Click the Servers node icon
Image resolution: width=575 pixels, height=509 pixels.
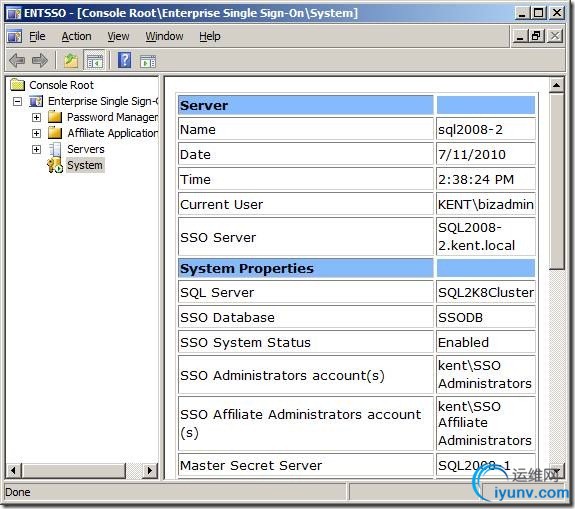tap(55, 149)
